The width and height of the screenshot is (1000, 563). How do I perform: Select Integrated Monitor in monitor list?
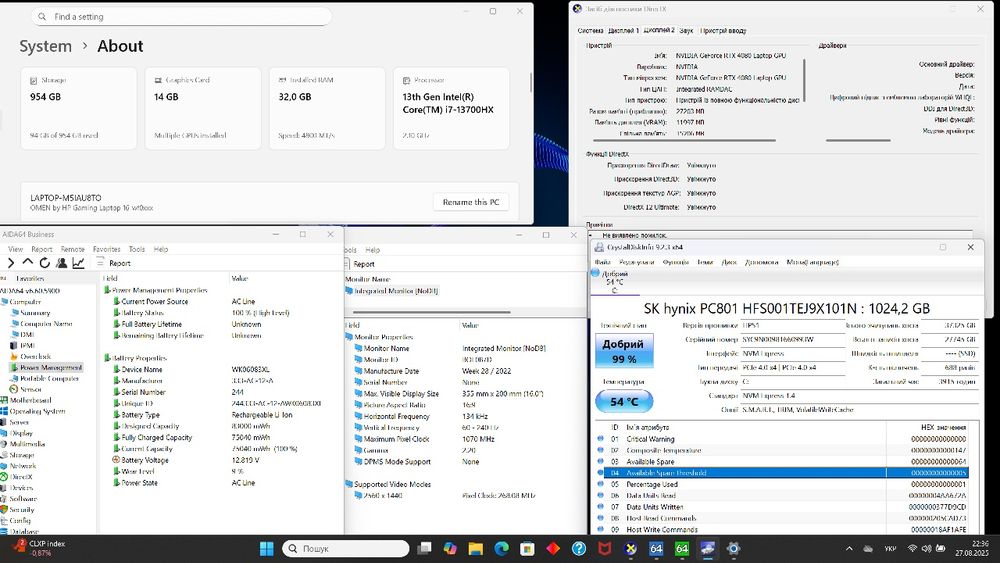tap(392, 291)
